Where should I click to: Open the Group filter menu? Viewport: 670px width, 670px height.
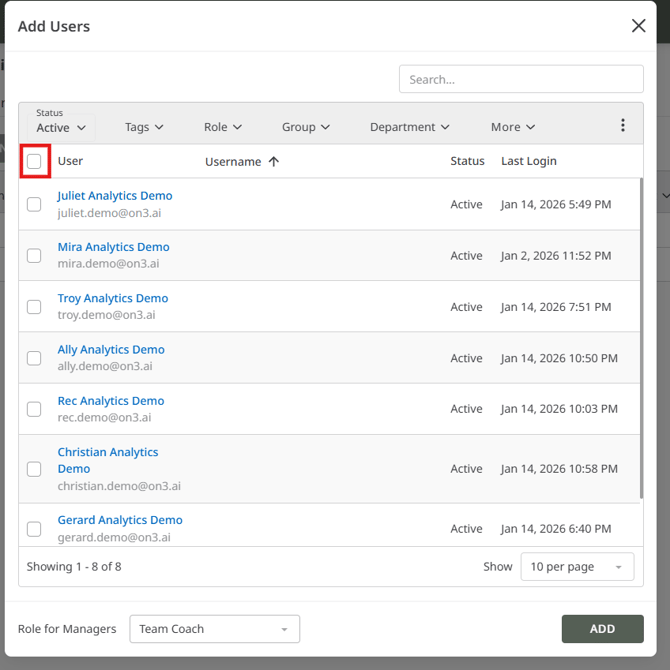pos(305,127)
